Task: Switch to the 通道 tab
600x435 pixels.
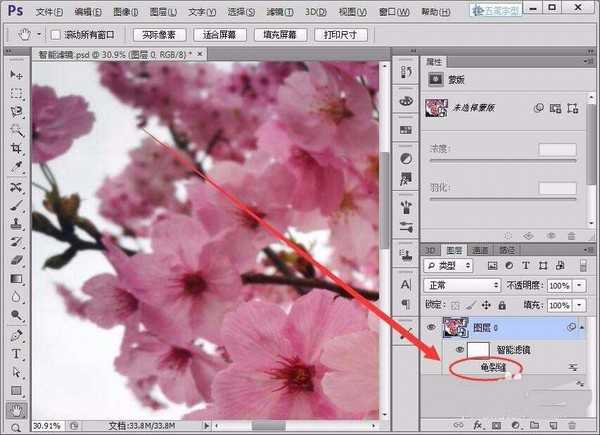Action: [480, 249]
